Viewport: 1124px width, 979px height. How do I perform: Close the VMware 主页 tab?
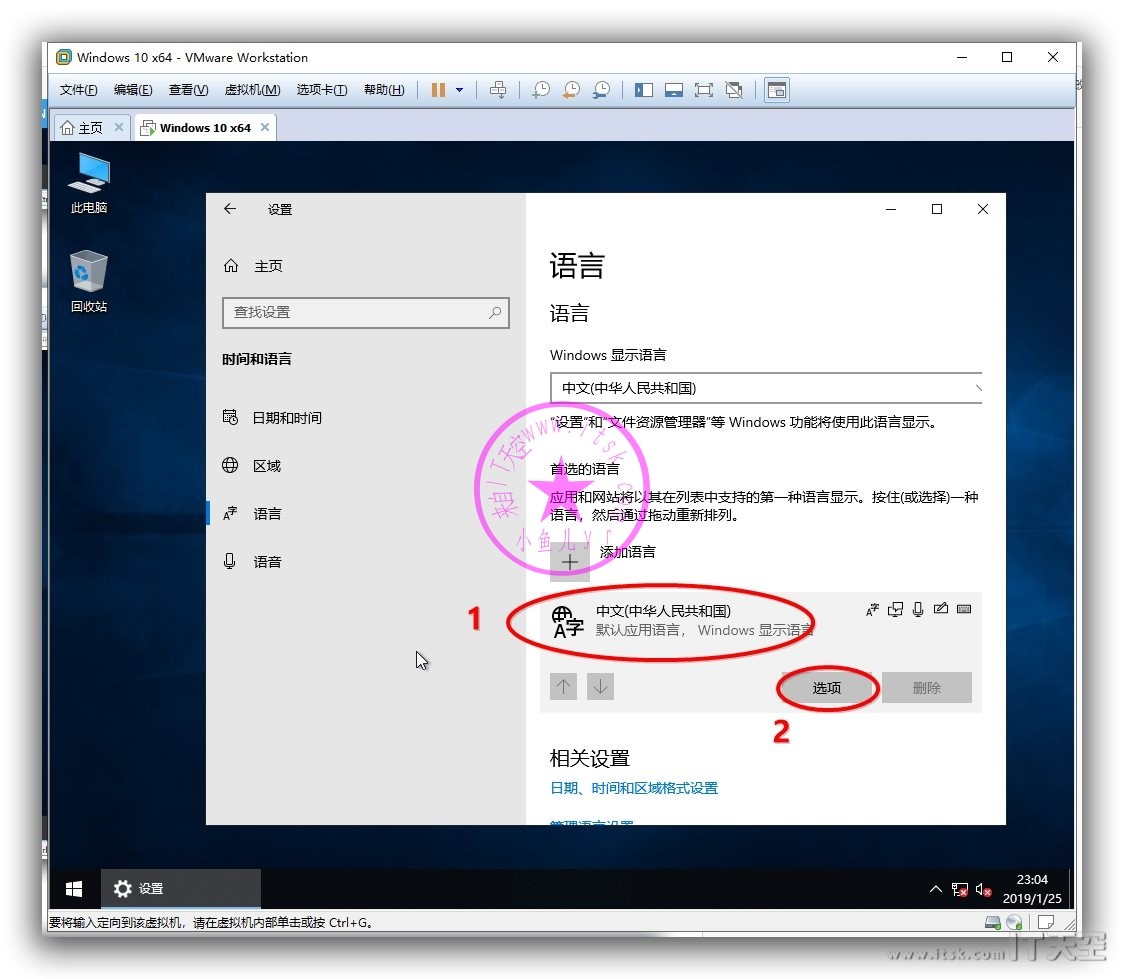coord(119,127)
